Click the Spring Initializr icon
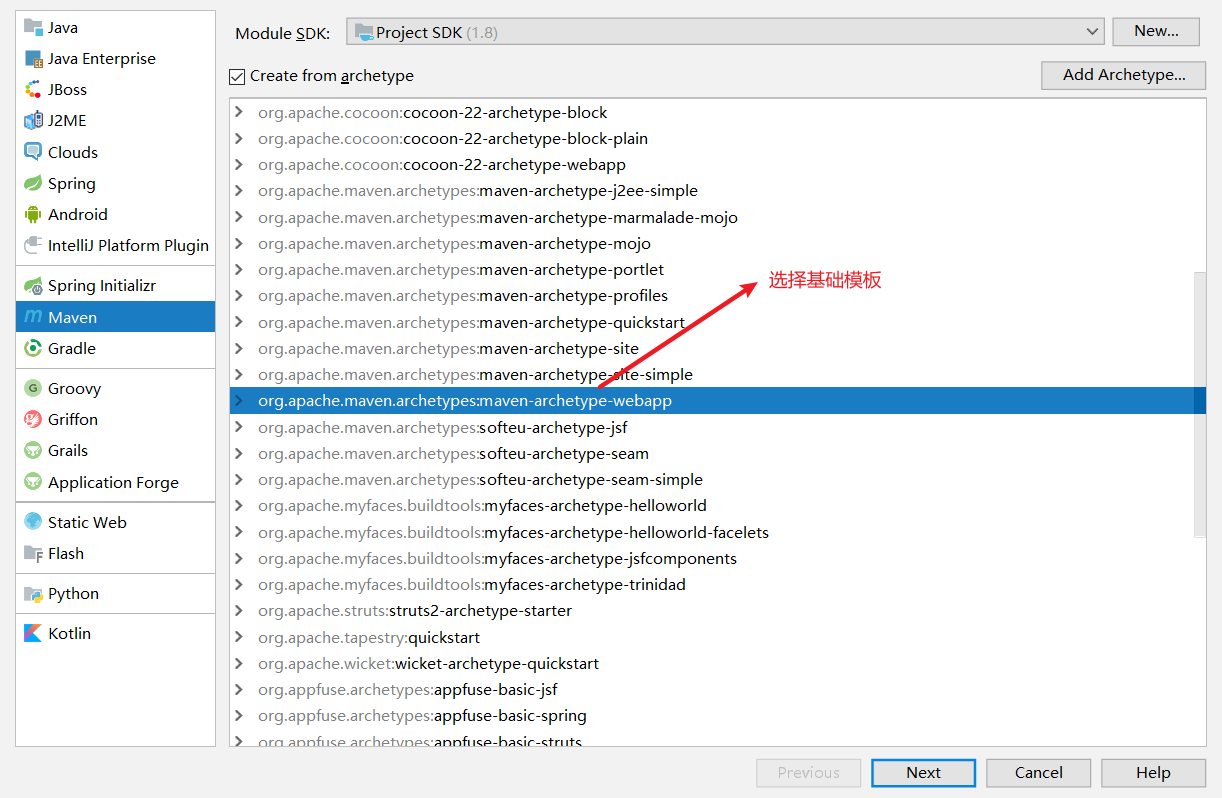1222x798 pixels. click(x=33, y=285)
